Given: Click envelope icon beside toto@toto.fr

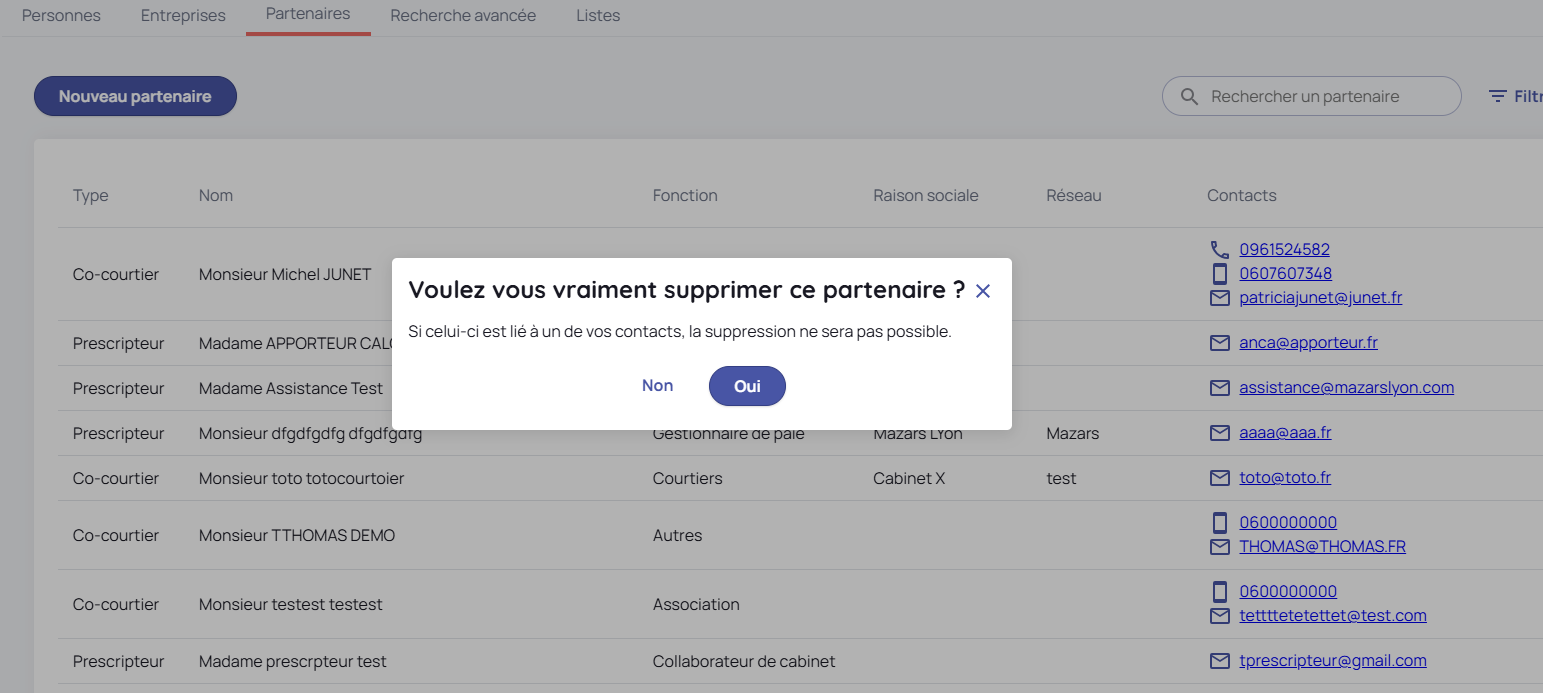Looking at the screenshot, I should tap(1219, 478).
